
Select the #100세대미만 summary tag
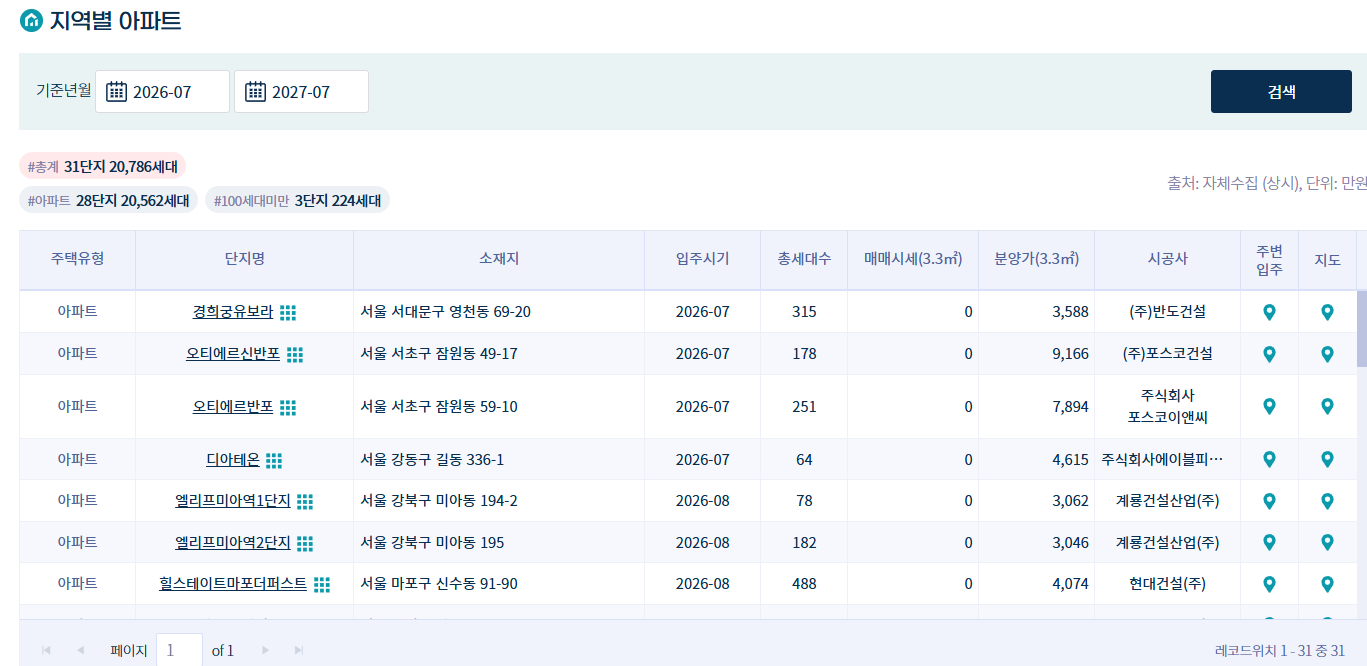click(297, 201)
